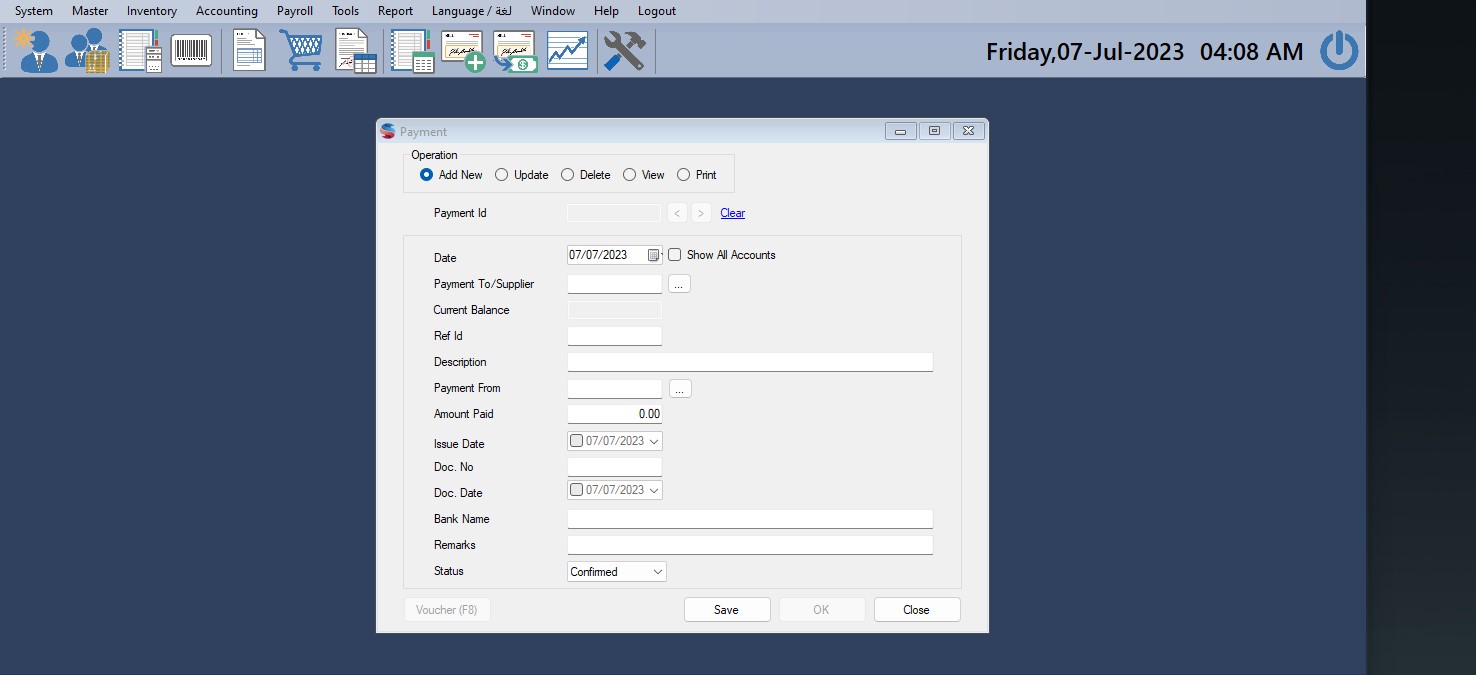Viewport: 1476px width, 675px height.
Task: Open the notebook with calendar icon
Action: [x=412, y=51]
